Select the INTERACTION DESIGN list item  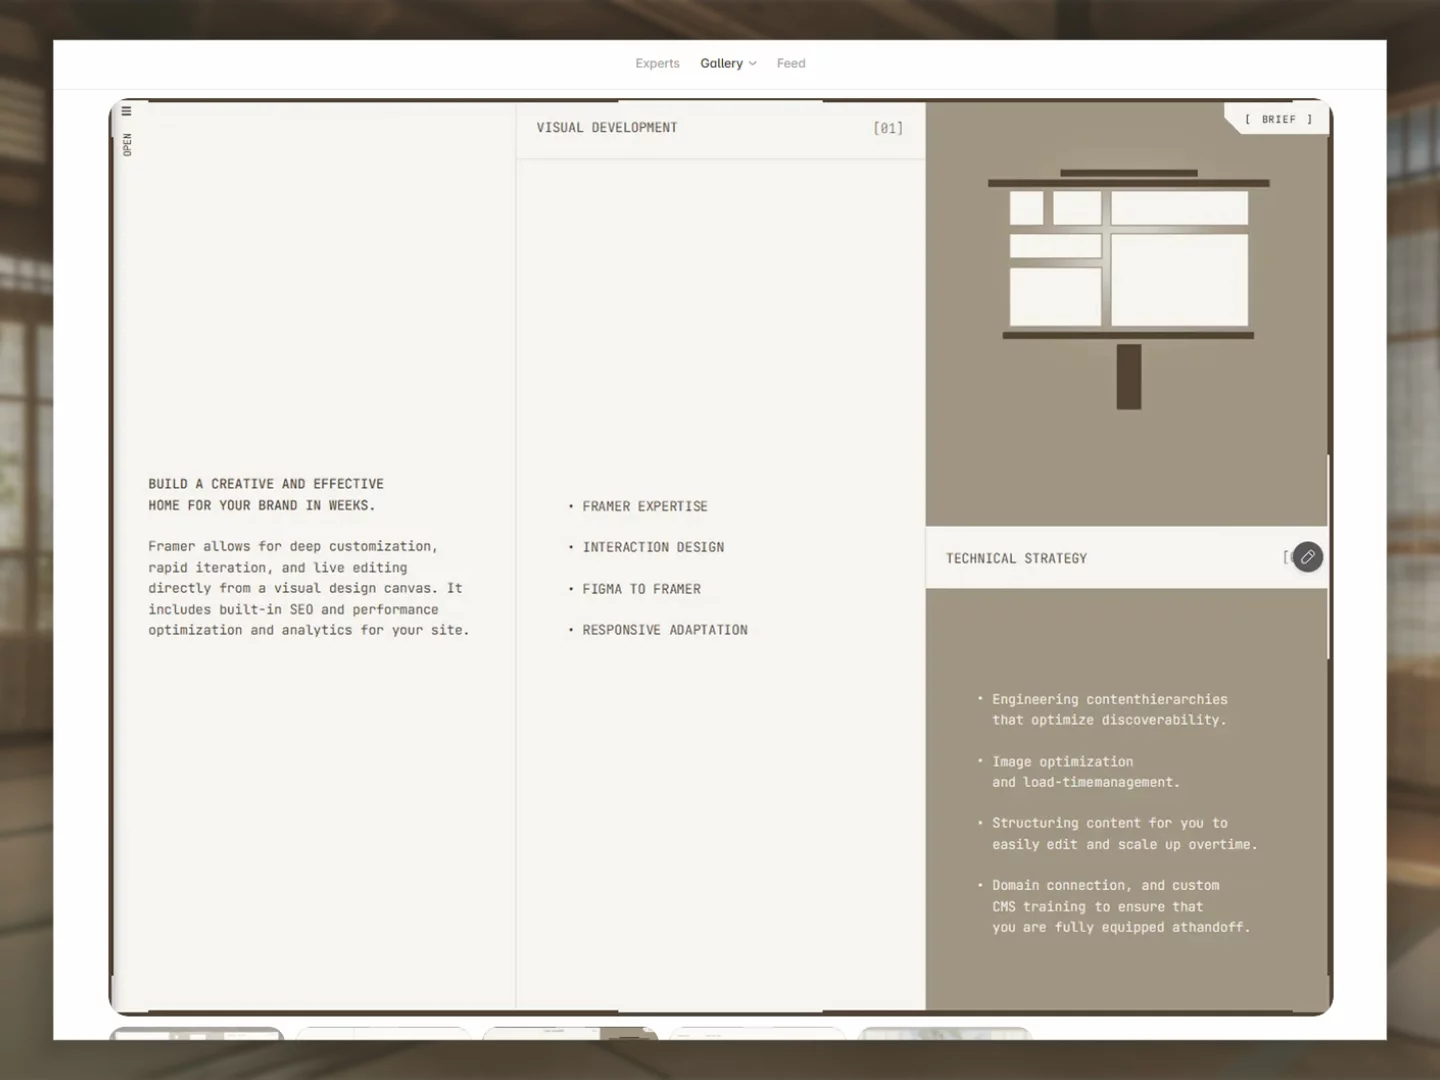coord(653,547)
